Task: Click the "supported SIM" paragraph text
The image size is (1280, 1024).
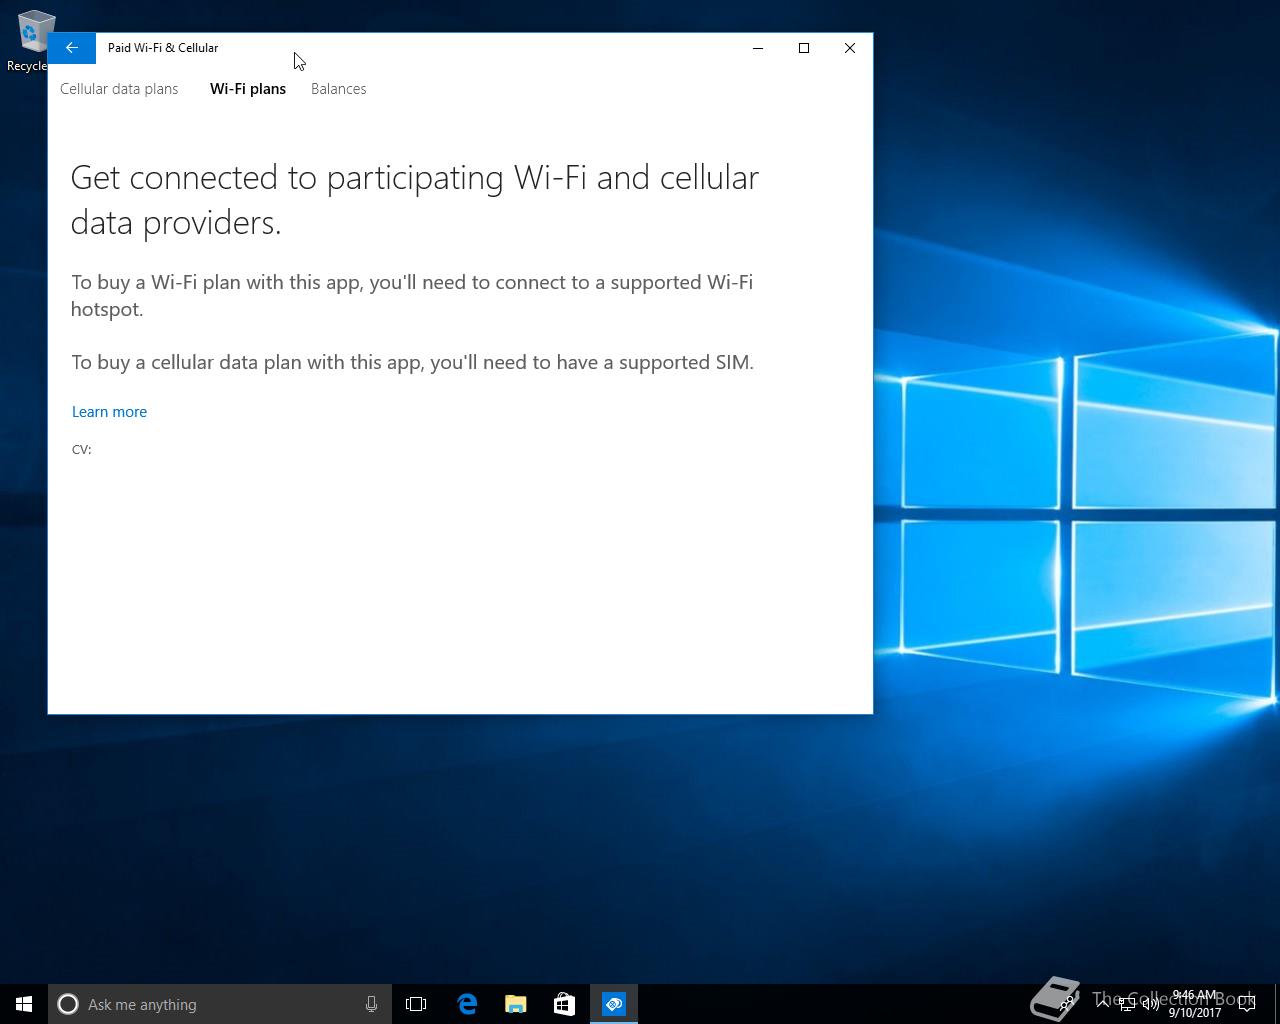Action: [x=412, y=362]
